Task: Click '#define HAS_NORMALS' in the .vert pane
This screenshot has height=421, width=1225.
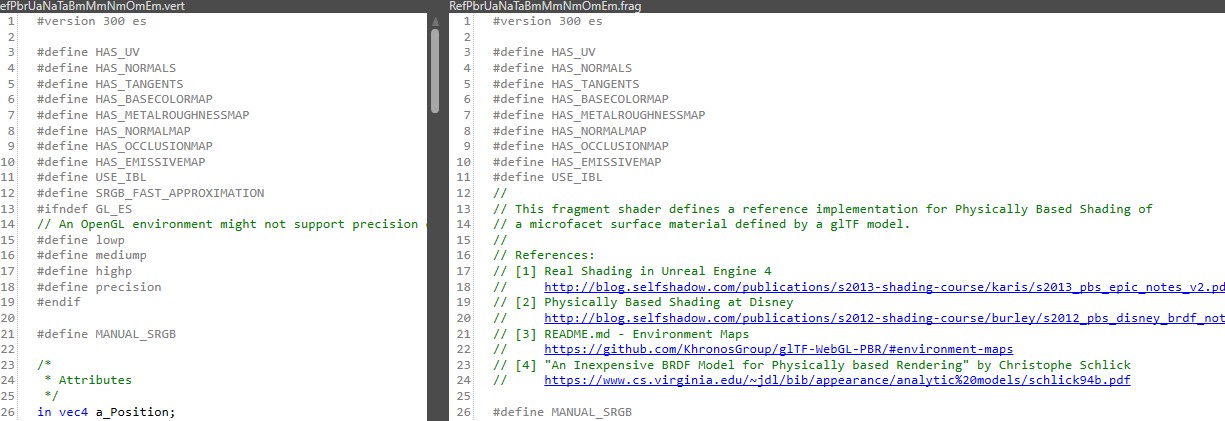Action: pos(106,68)
